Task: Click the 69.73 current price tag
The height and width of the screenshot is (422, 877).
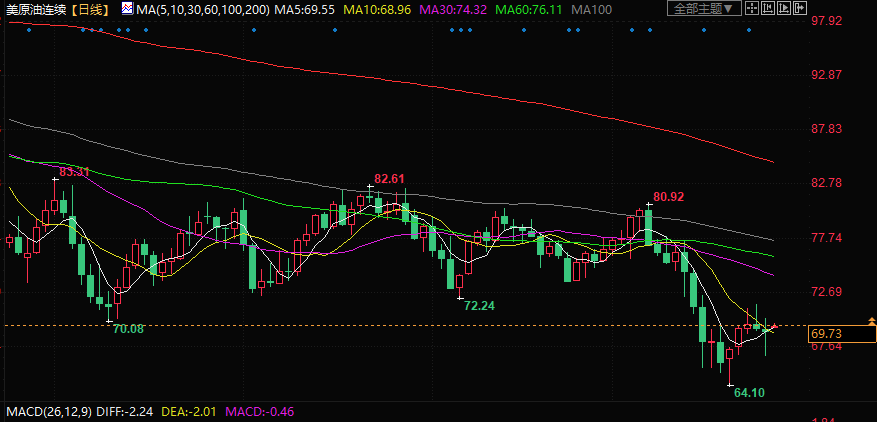Action: (x=826, y=333)
